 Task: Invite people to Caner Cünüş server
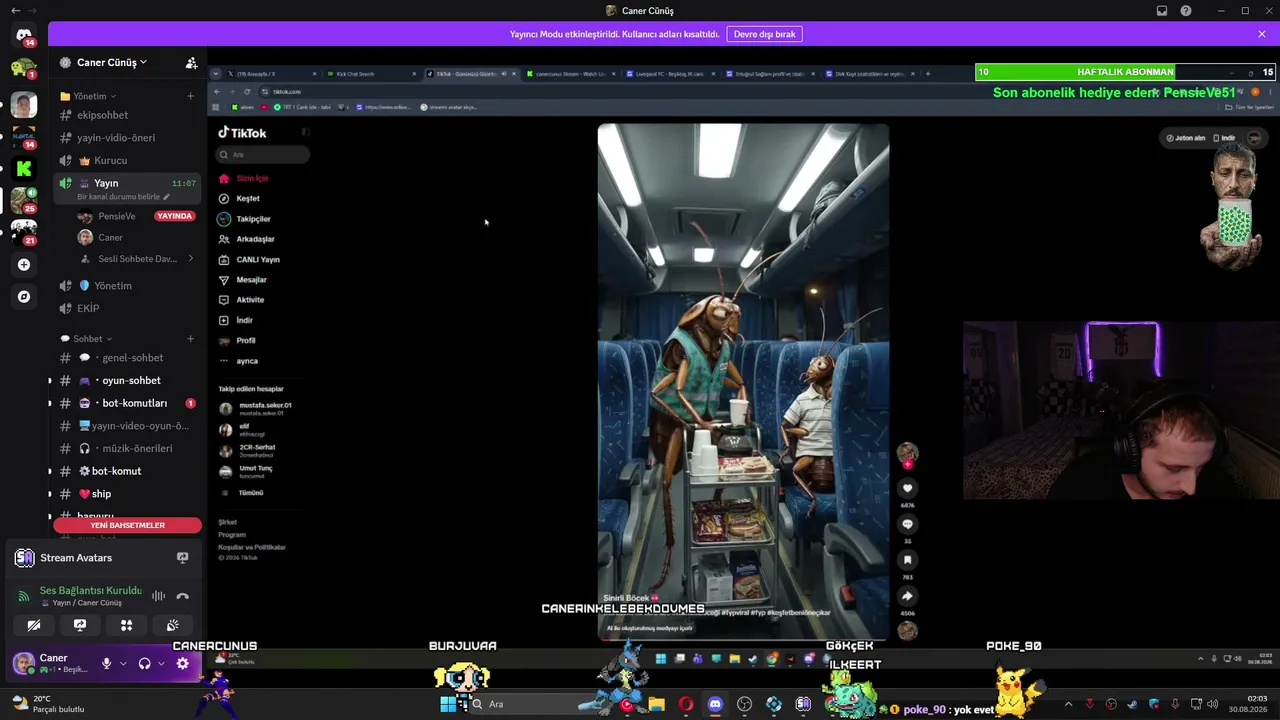coord(191,62)
